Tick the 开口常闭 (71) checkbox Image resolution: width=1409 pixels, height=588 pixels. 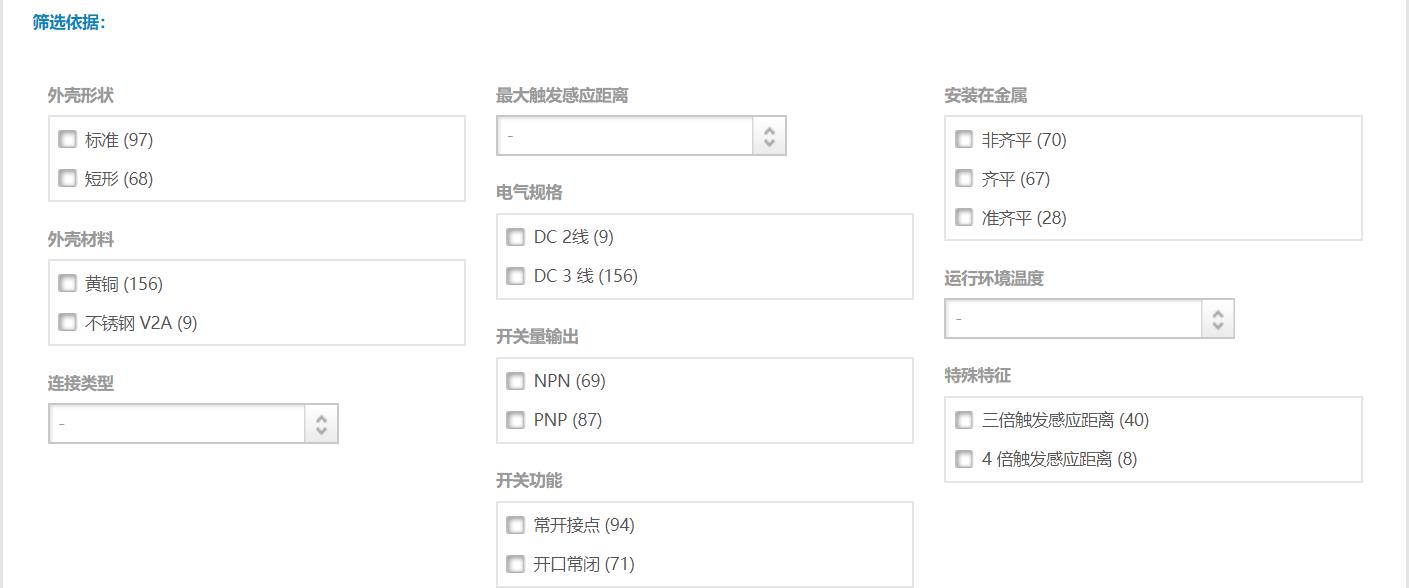[x=515, y=564]
